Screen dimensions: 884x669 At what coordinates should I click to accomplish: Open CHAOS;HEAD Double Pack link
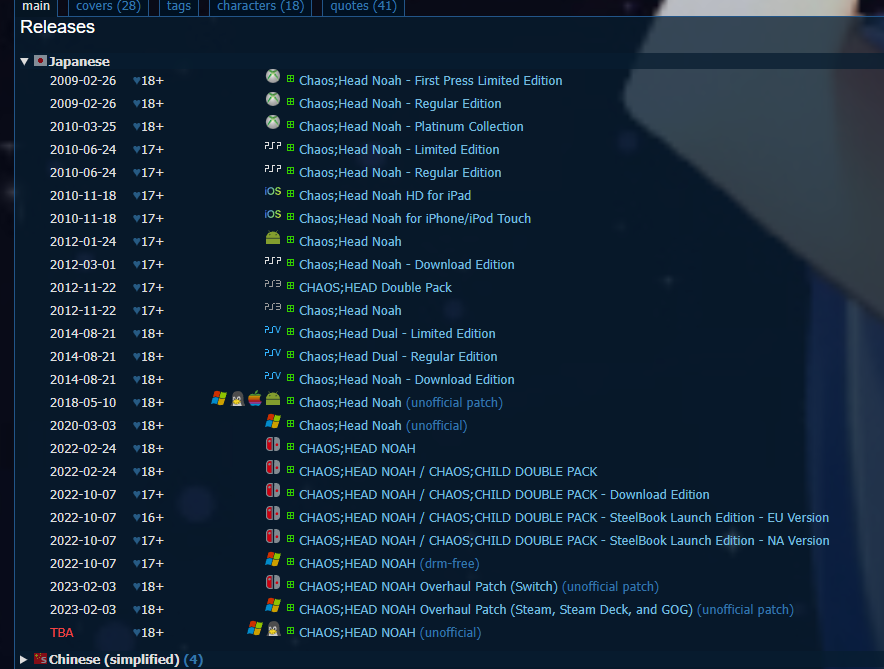(375, 287)
